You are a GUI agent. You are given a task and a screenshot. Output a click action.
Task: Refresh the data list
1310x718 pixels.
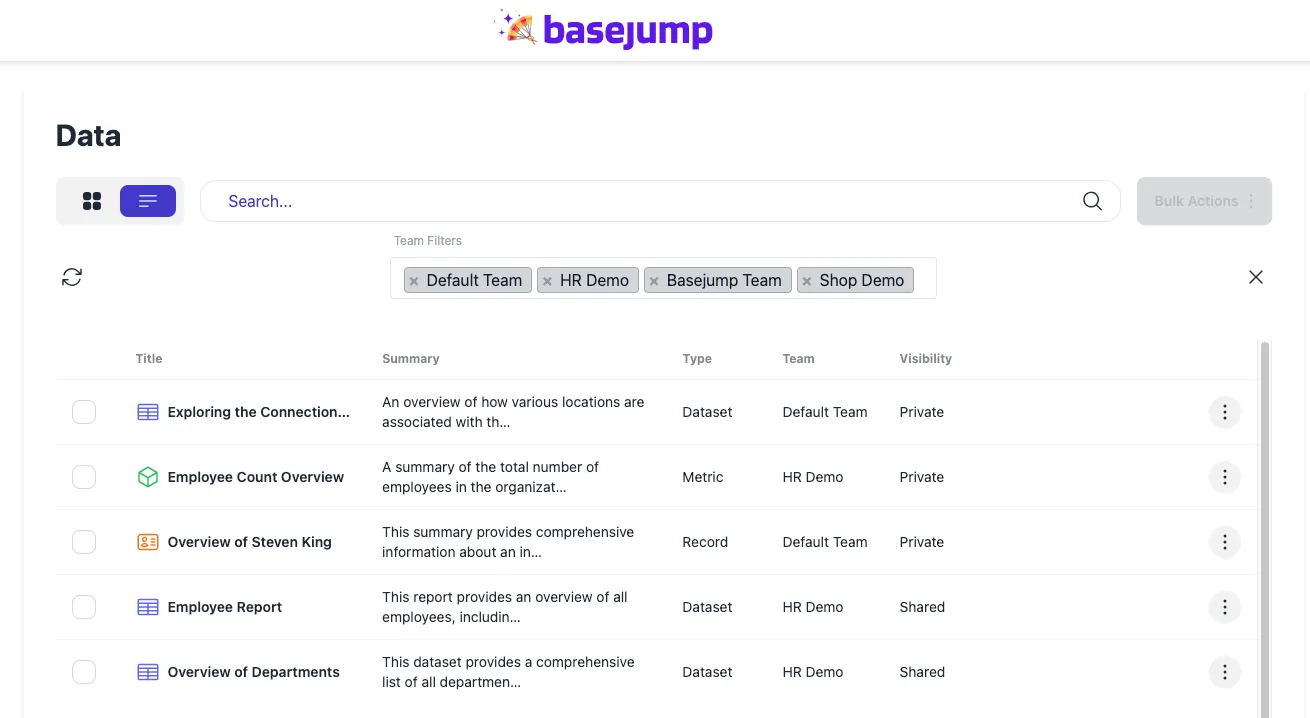[72, 277]
